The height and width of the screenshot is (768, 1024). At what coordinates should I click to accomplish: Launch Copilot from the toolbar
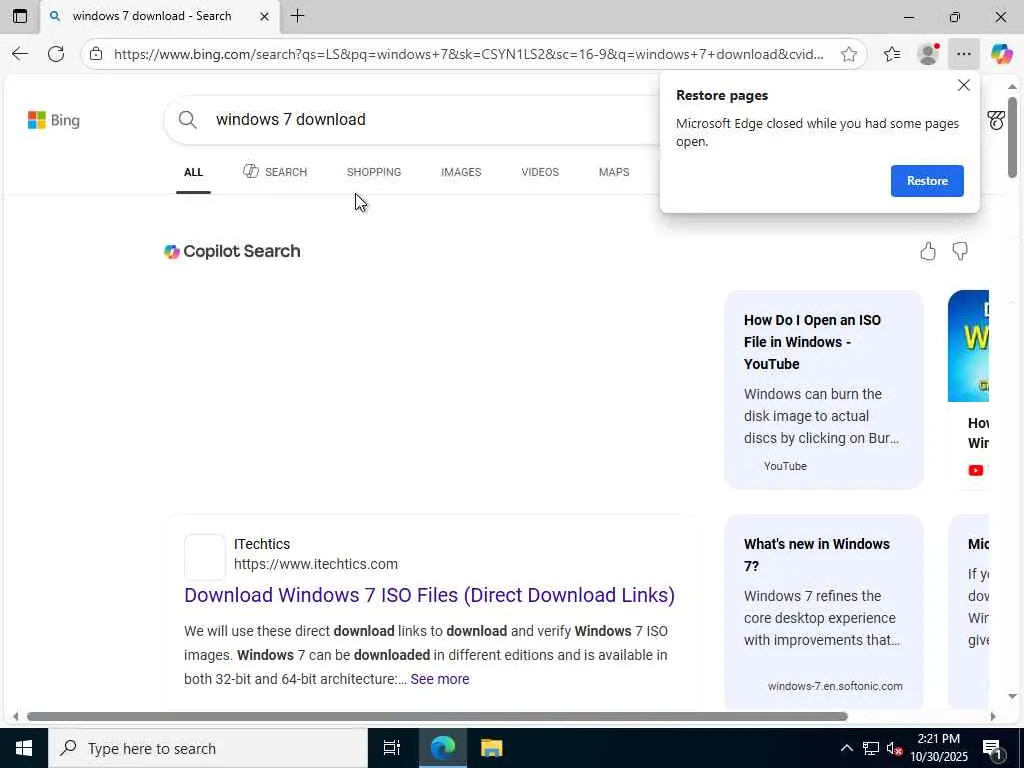(x=1002, y=54)
